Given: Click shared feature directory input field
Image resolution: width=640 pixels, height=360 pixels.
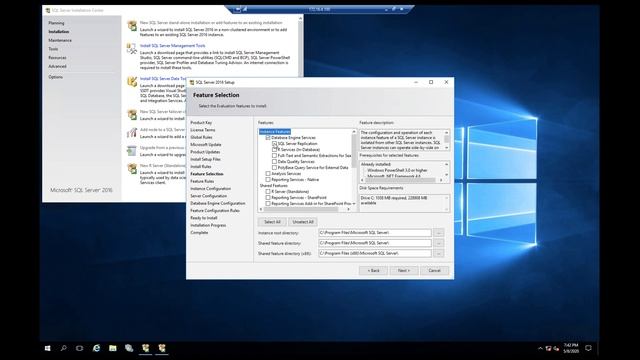Looking at the screenshot, I should pyautogui.click(x=375, y=243).
